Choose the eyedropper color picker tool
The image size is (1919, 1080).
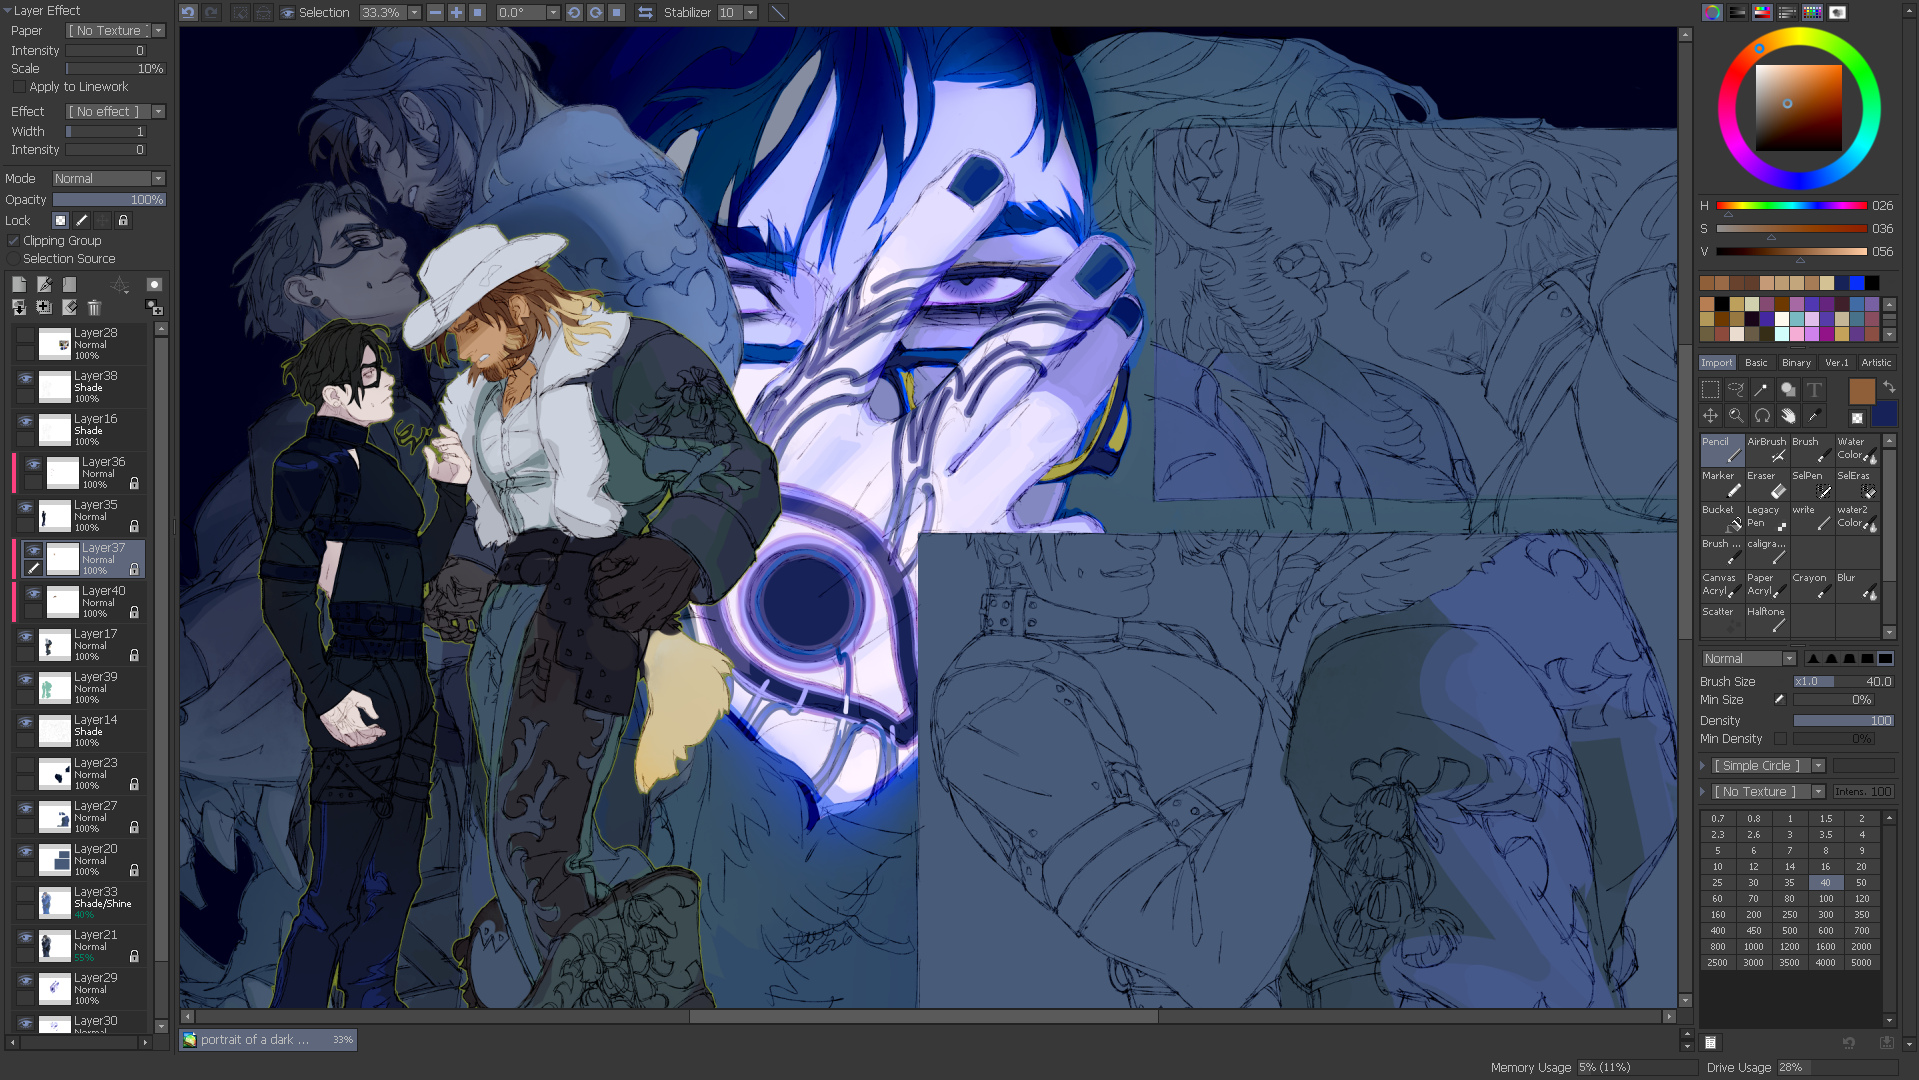(x=1814, y=416)
